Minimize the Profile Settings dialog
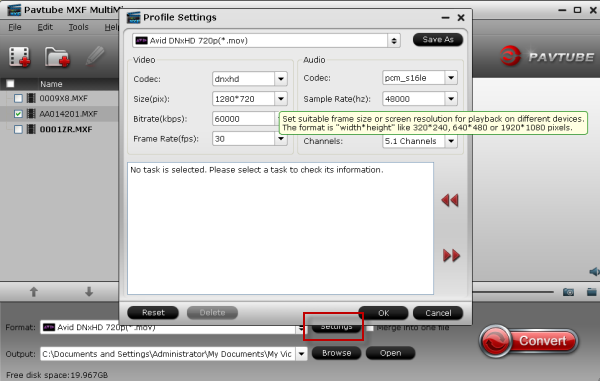600x381 pixels. coord(445,18)
